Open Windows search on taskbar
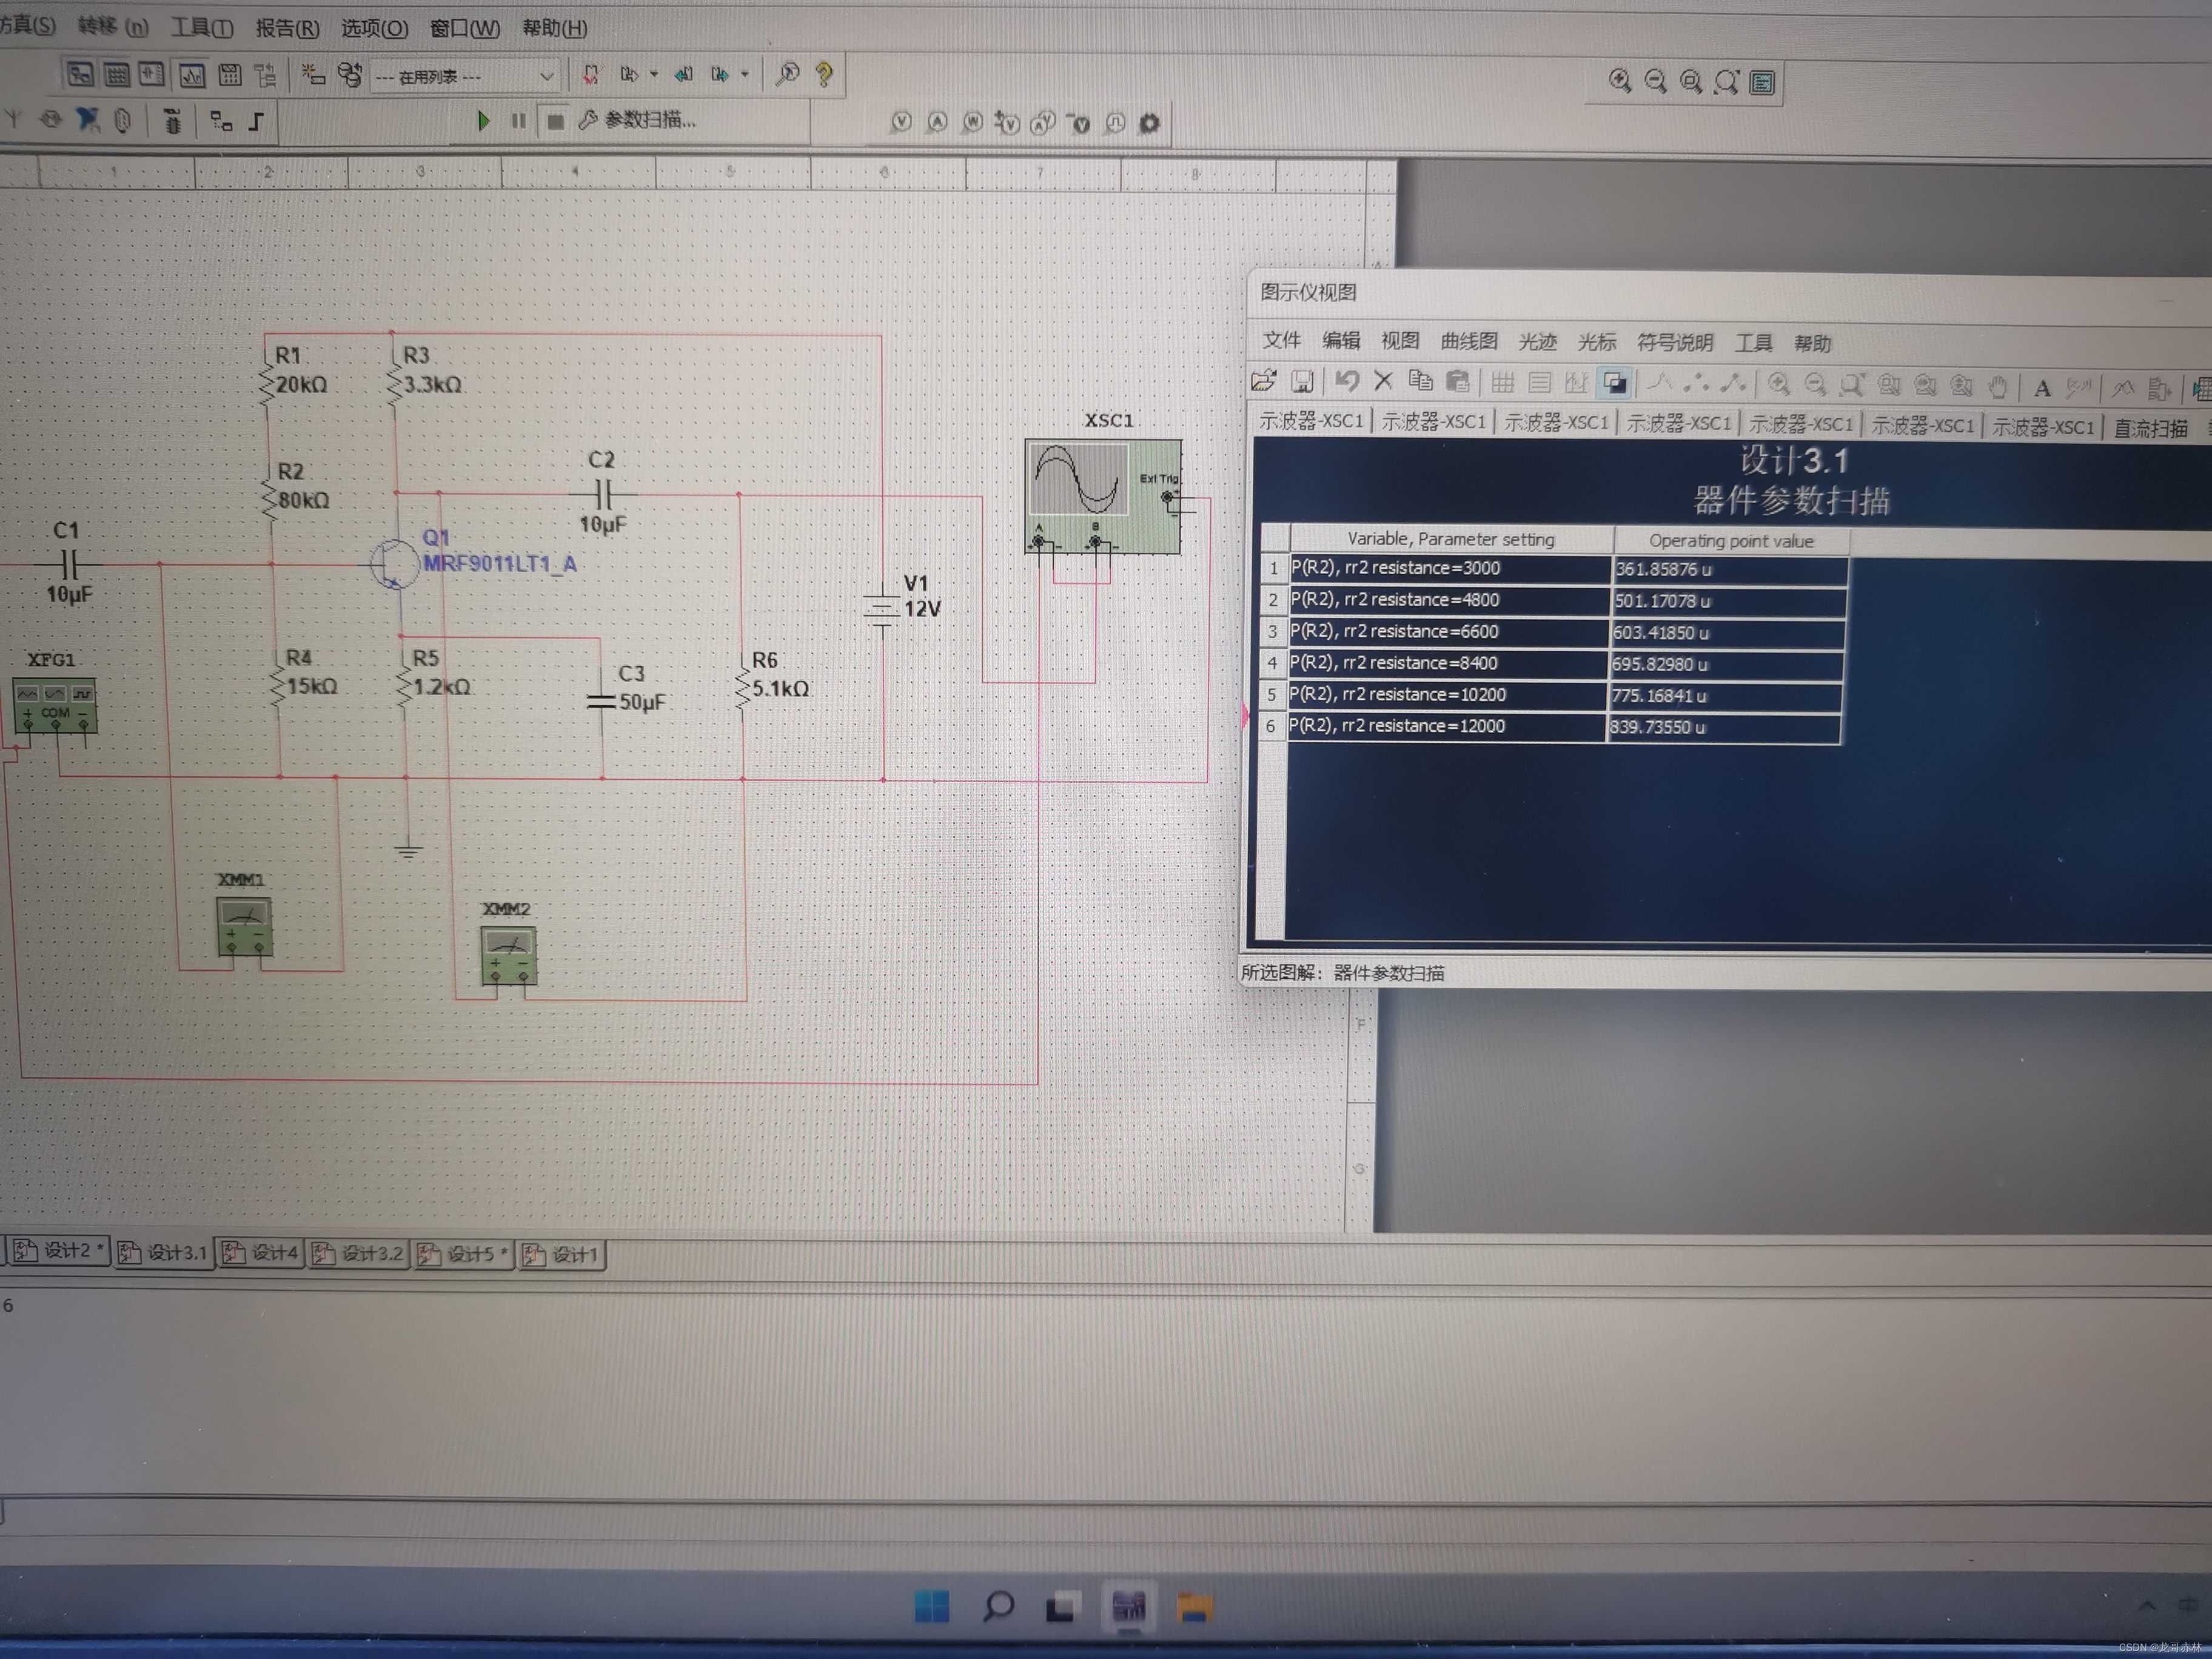2212x1659 pixels. pyautogui.click(x=997, y=1606)
